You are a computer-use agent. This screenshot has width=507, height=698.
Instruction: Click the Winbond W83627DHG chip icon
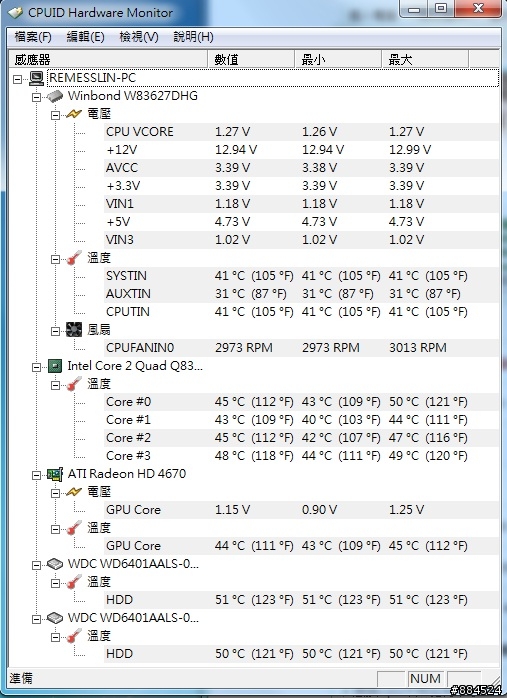(x=55, y=96)
